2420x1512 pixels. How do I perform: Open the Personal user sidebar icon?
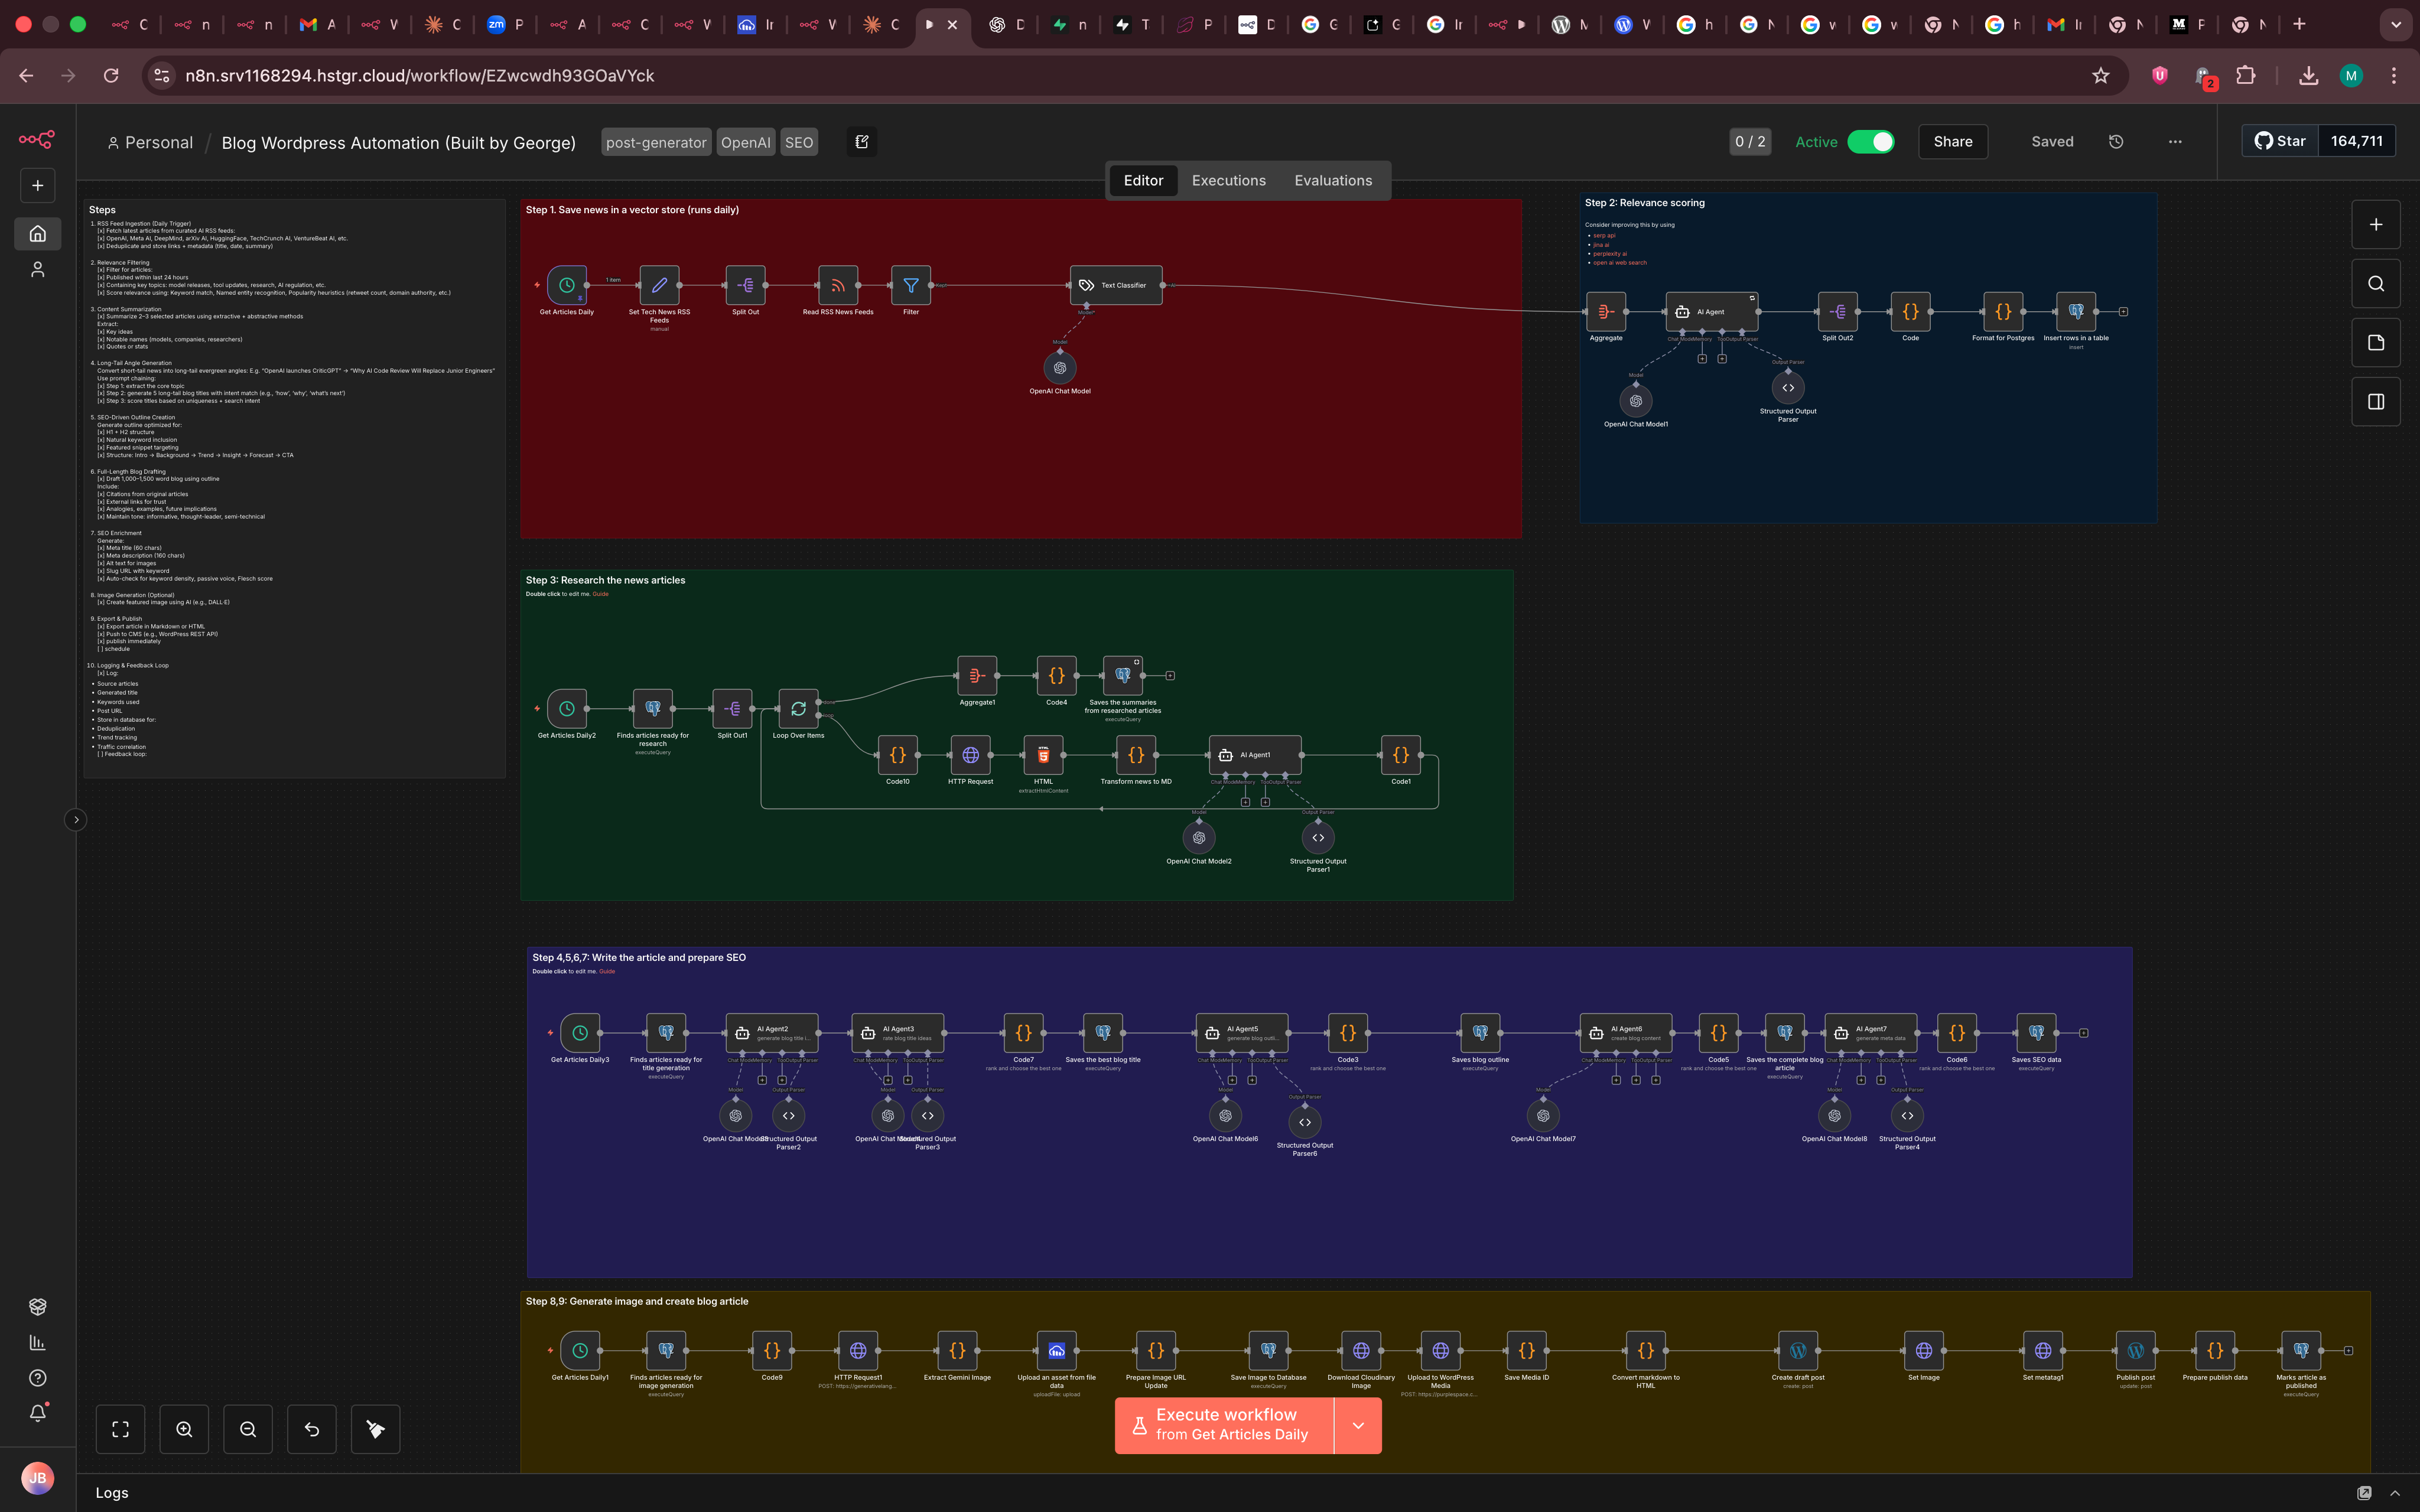[37, 269]
